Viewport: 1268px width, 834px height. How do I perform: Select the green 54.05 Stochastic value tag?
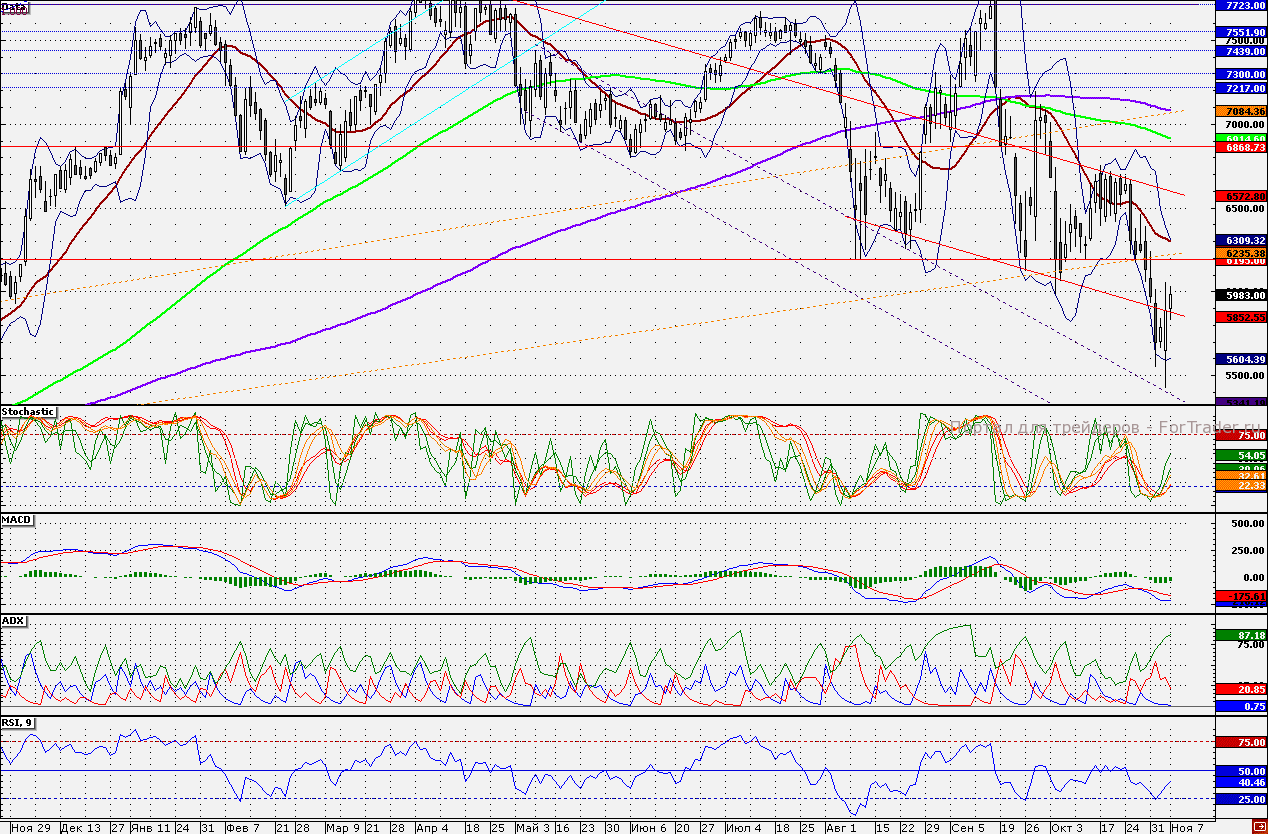1240,455
